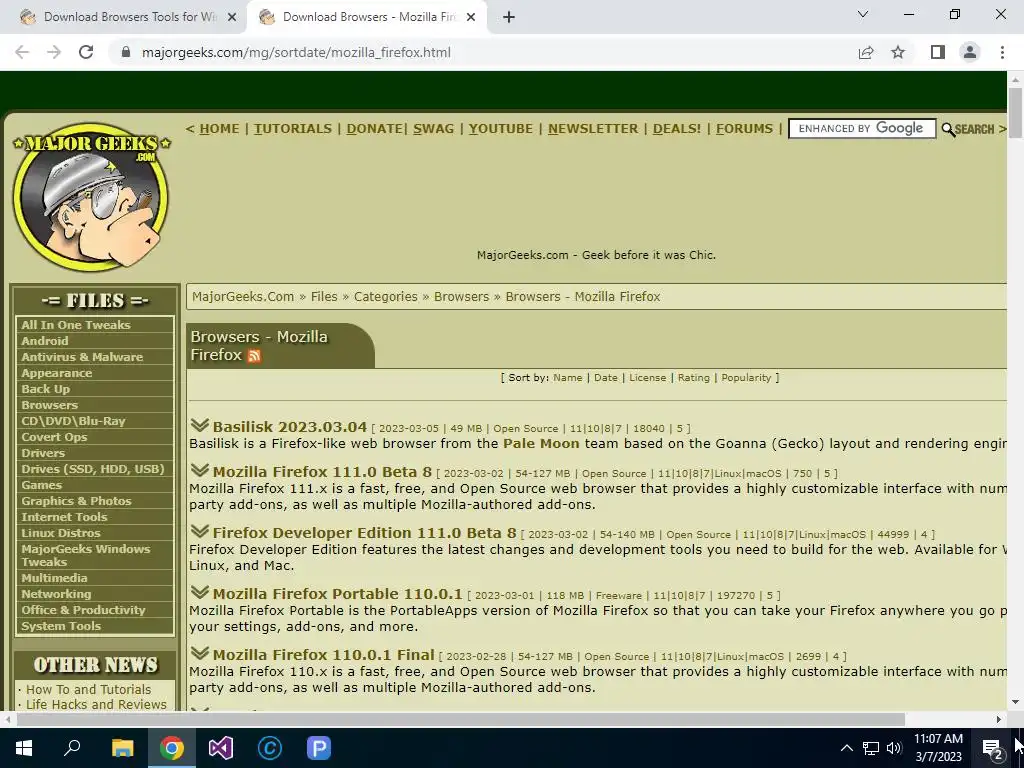The image size is (1024, 768).
Task: Click the Chrome taskbar icon
Action: coord(172,748)
